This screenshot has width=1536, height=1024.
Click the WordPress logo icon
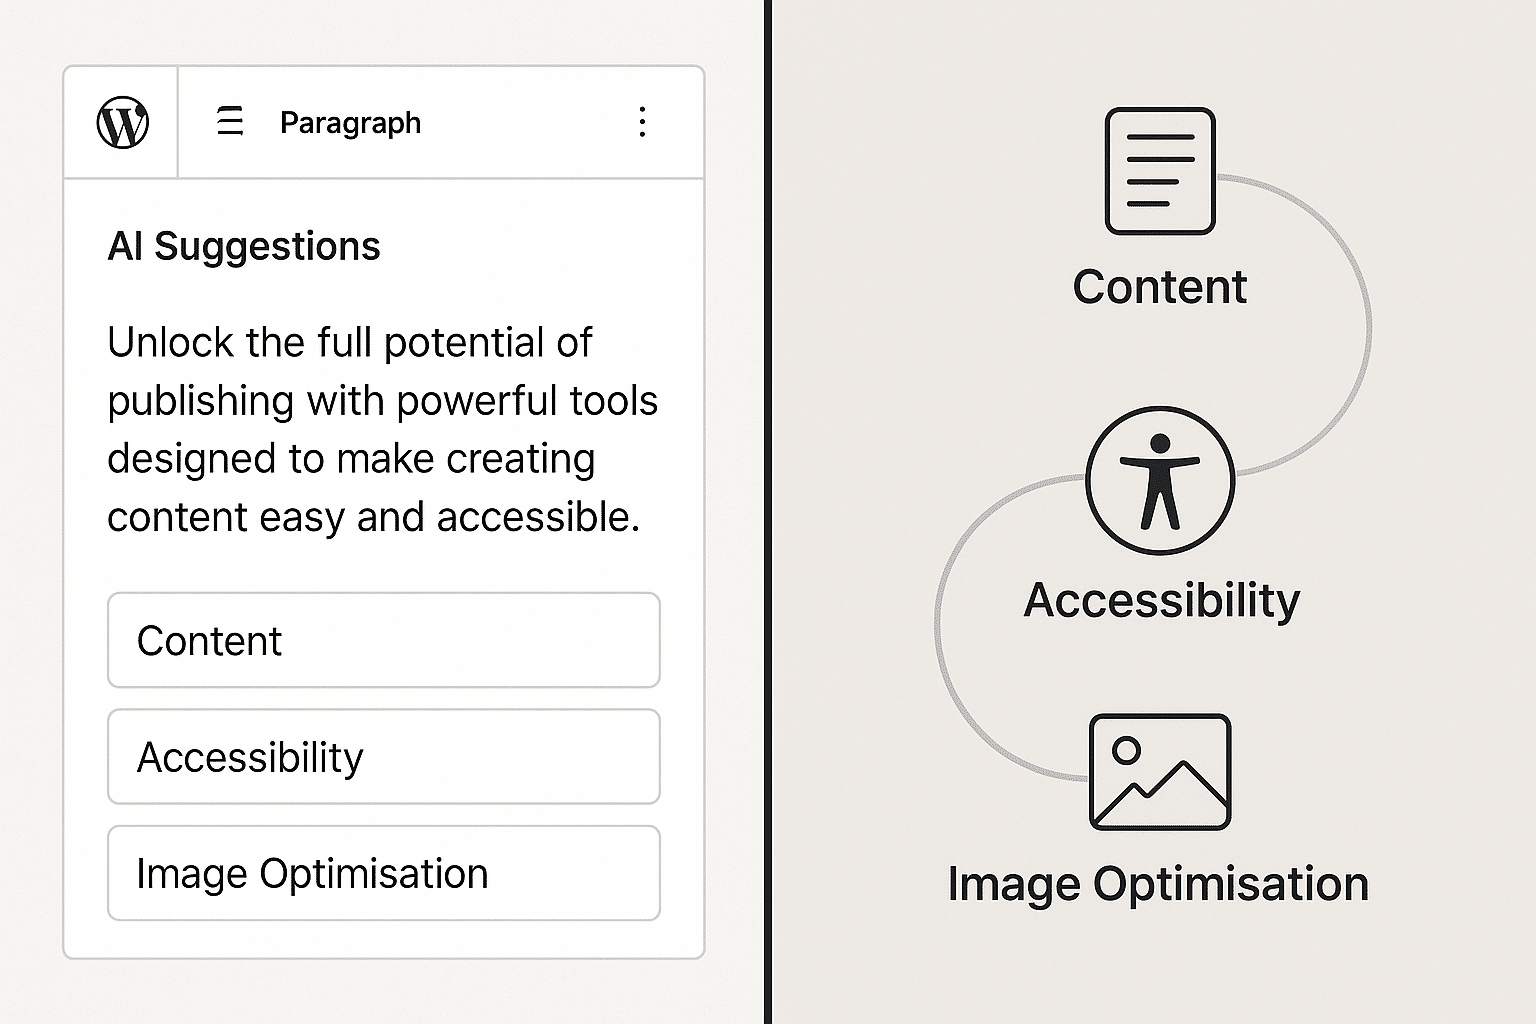[123, 123]
